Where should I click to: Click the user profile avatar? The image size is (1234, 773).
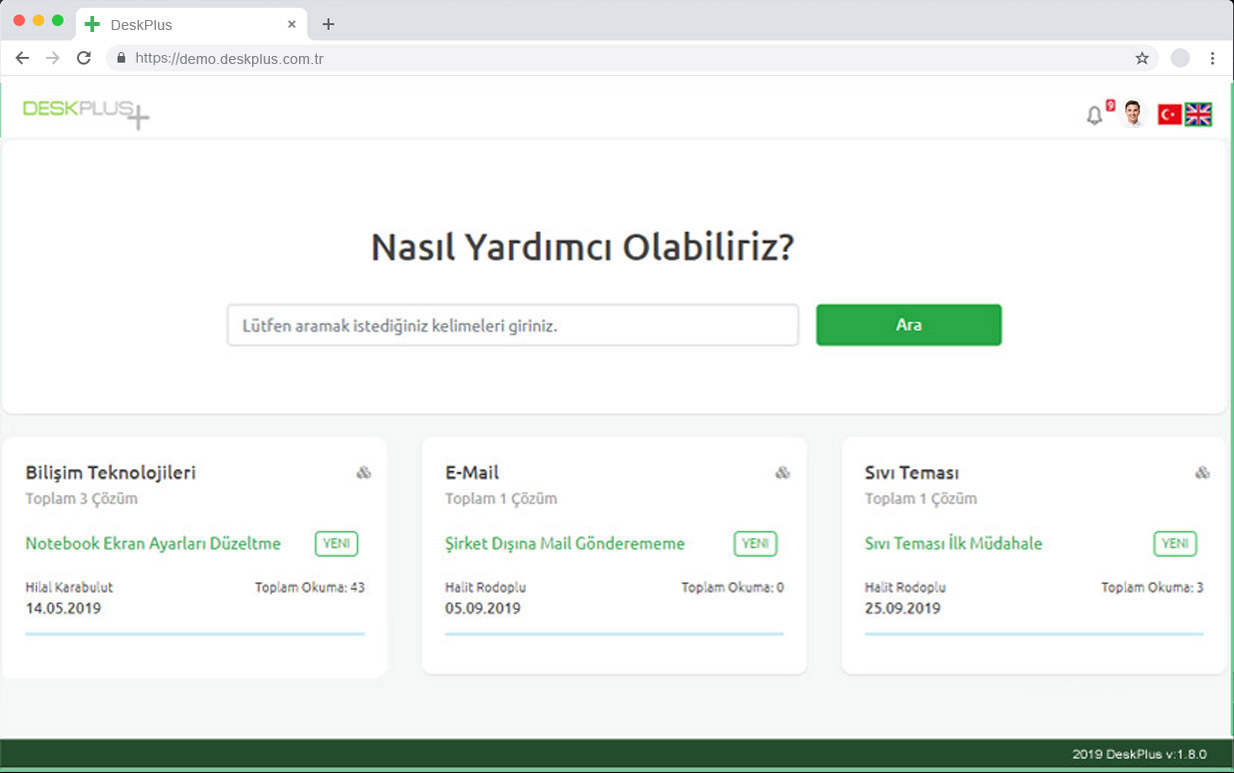[x=1134, y=114]
